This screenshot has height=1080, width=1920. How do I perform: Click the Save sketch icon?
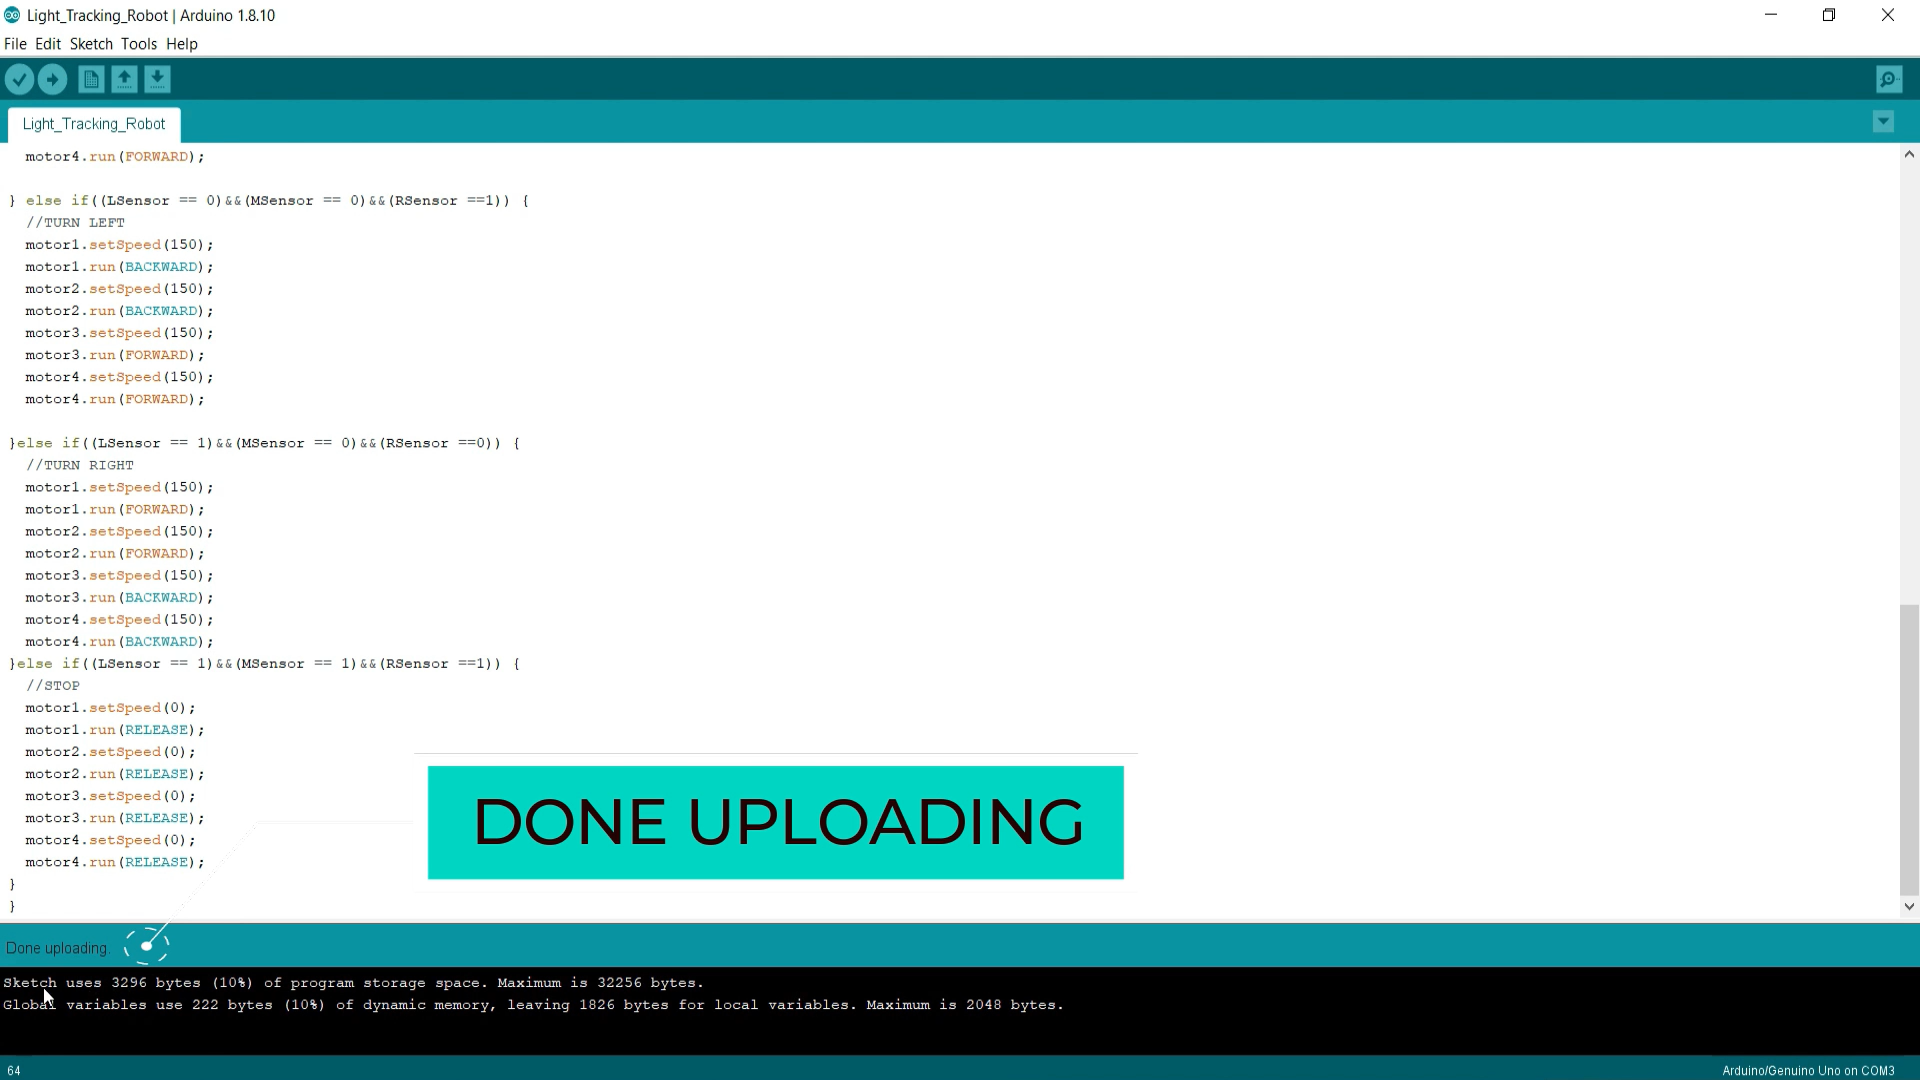click(157, 79)
